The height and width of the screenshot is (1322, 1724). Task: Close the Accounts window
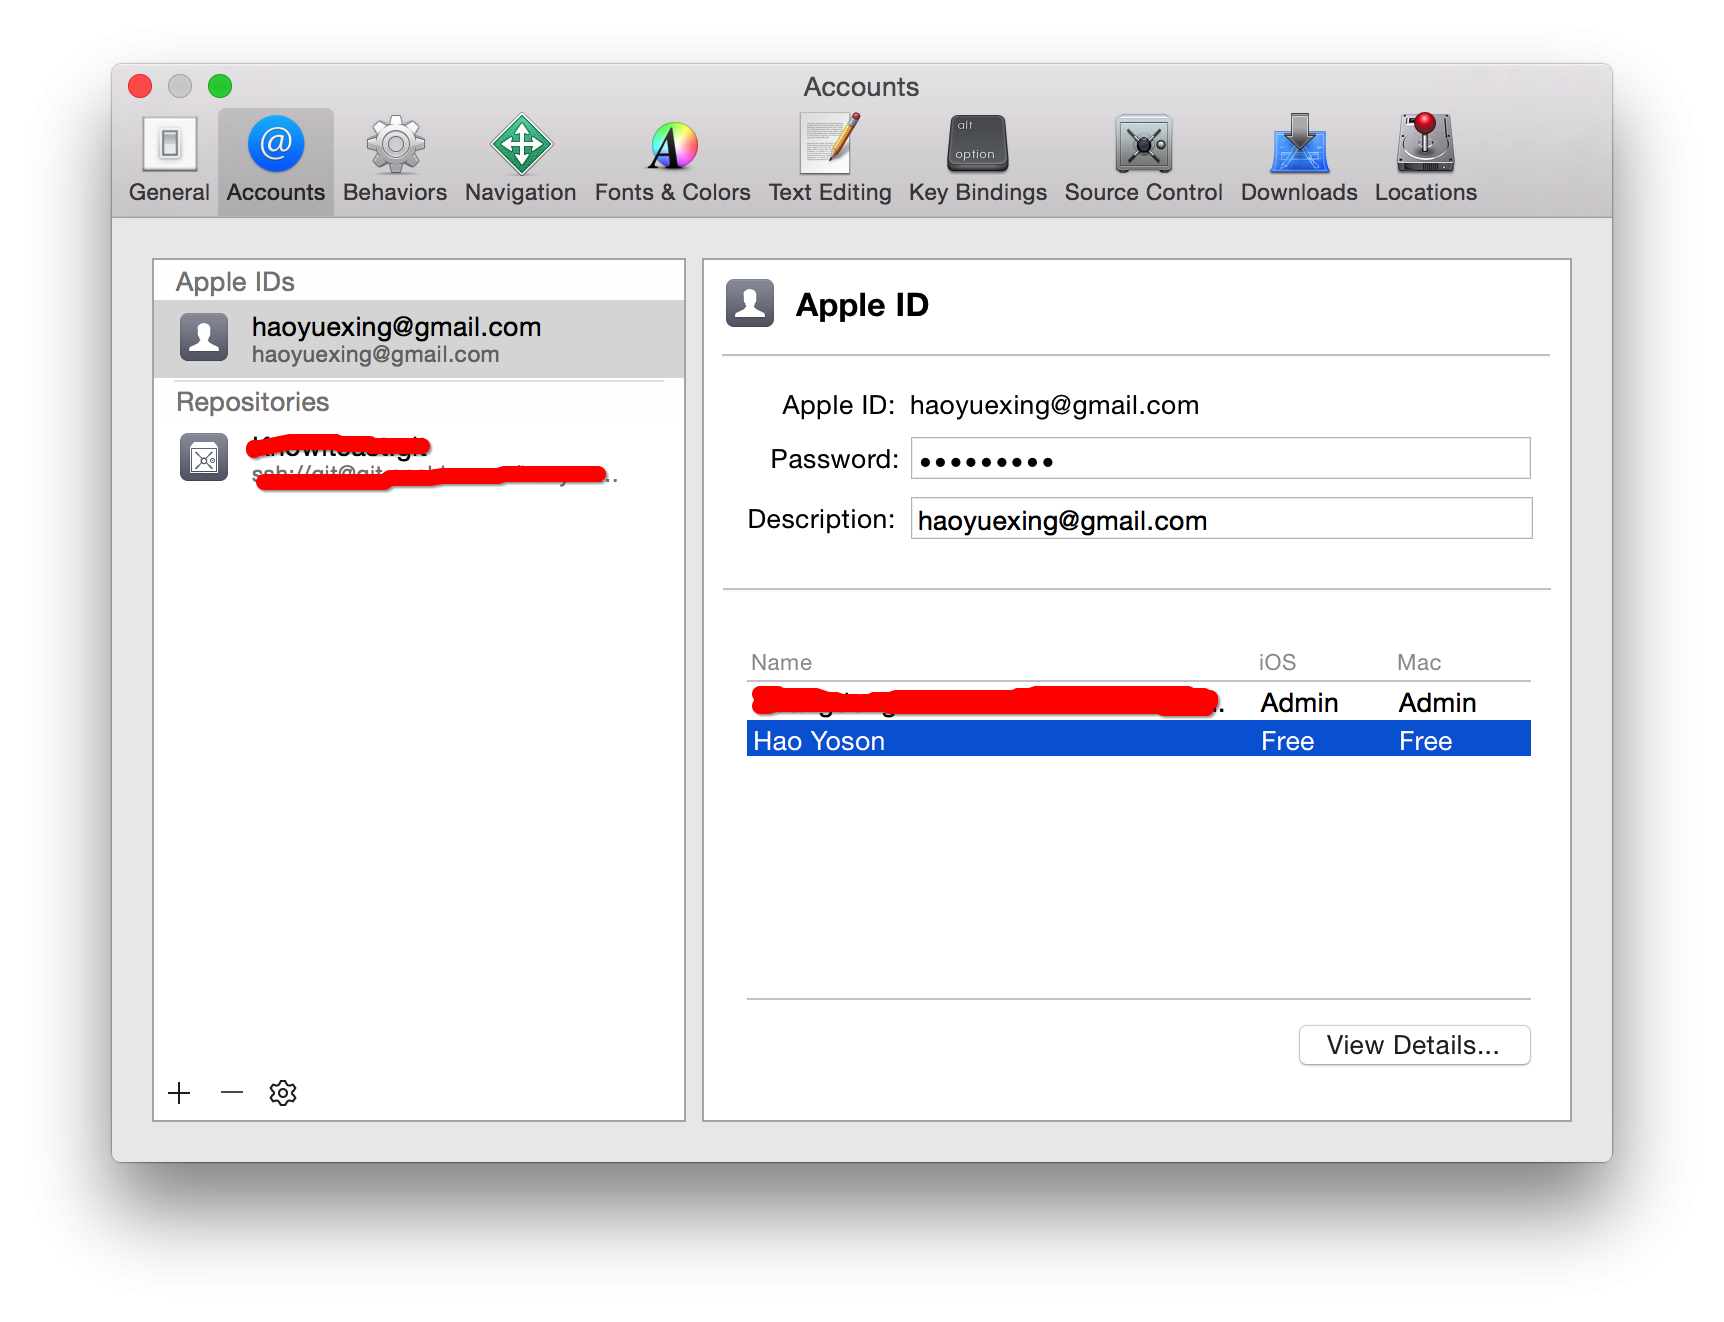click(x=140, y=86)
